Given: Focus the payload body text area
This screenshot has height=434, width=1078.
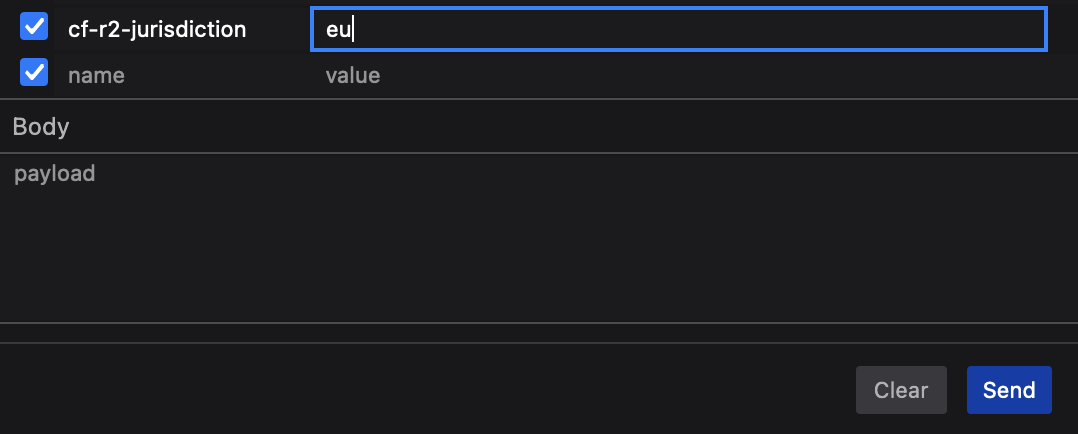Looking at the screenshot, I should pyautogui.click(x=539, y=238).
